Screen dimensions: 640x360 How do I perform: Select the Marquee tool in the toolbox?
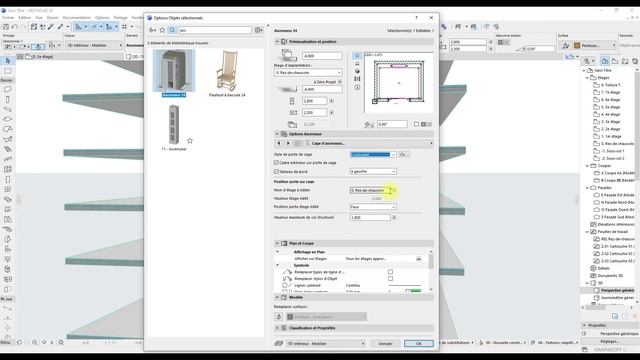tap(8, 71)
